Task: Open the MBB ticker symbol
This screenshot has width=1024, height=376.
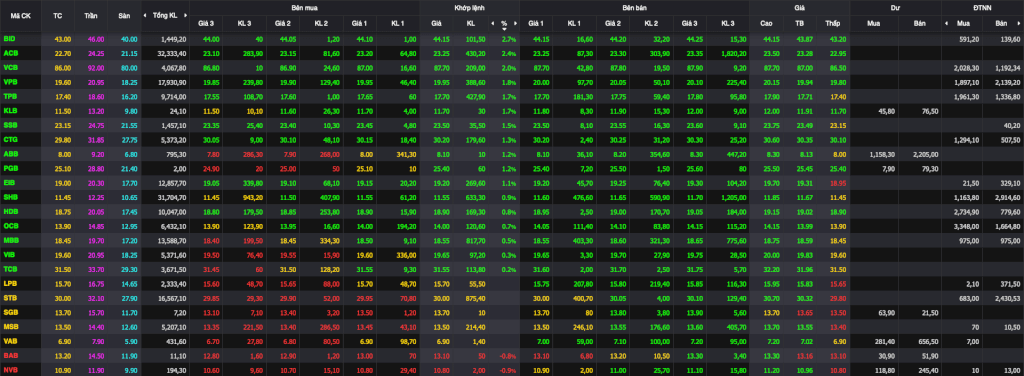Action: [x=10, y=240]
